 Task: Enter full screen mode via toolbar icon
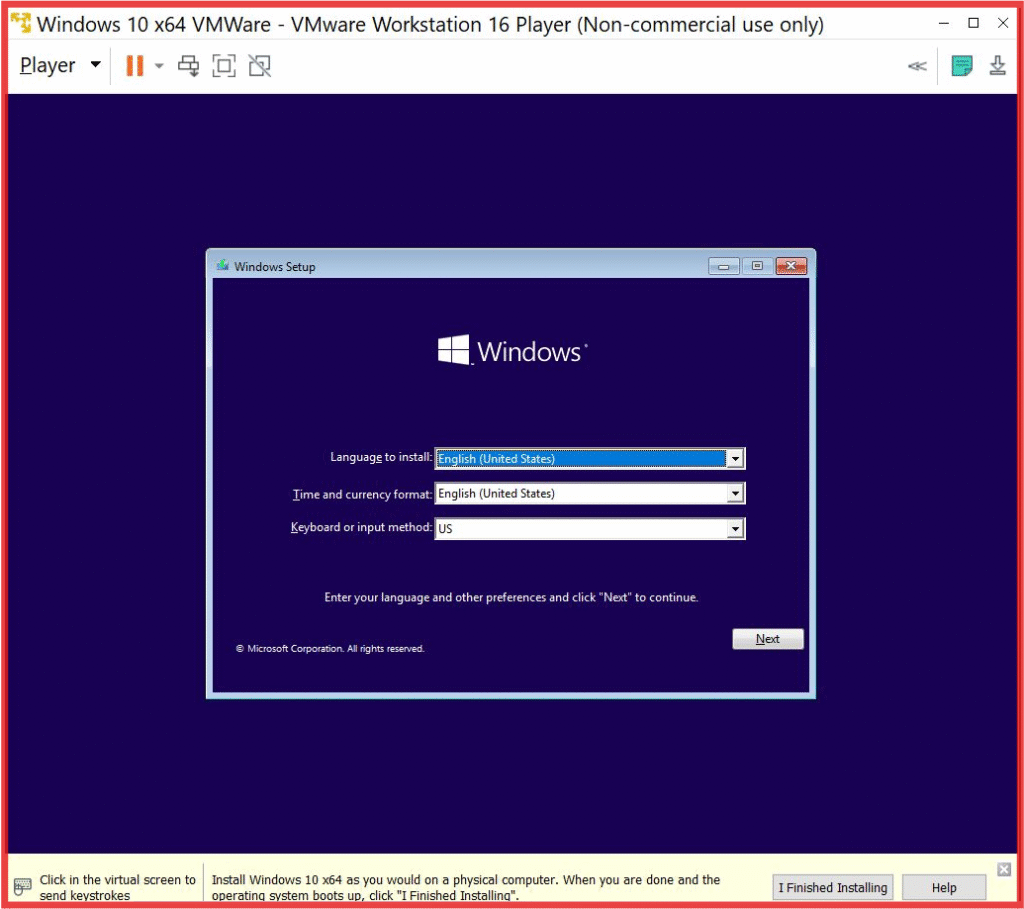point(224,66)
